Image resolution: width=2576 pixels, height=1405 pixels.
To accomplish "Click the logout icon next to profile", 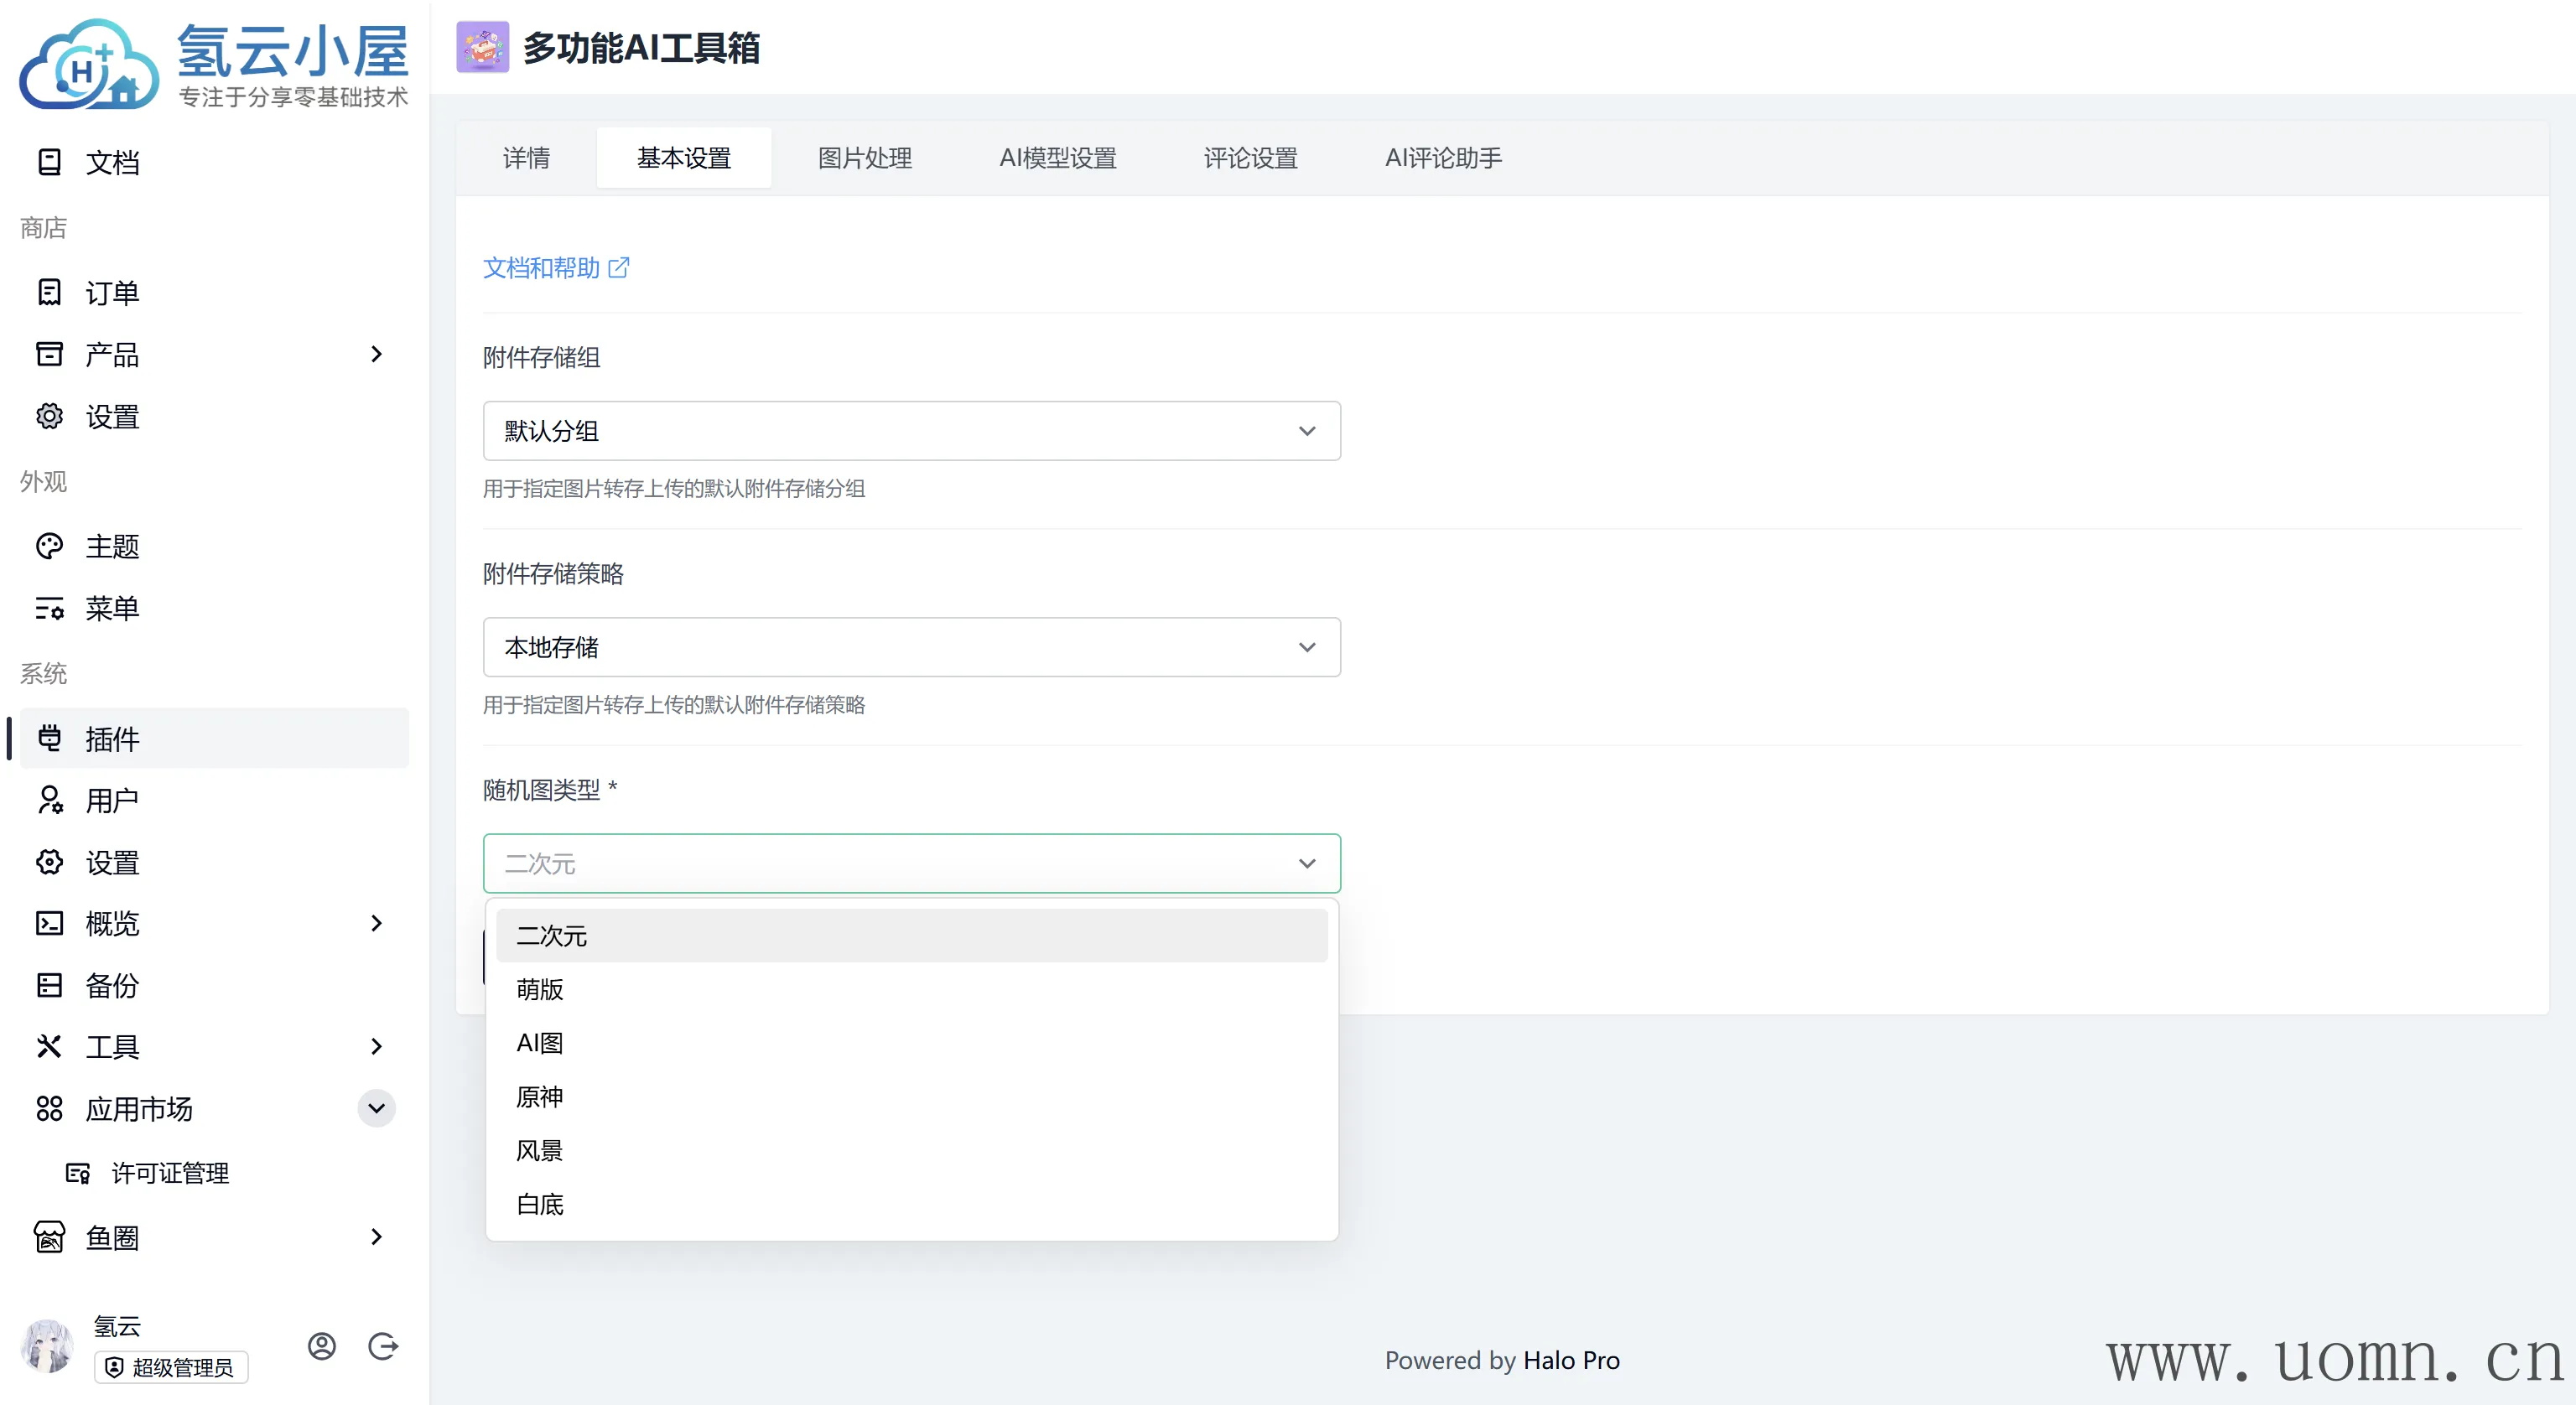I will [x=383, y=1346].
